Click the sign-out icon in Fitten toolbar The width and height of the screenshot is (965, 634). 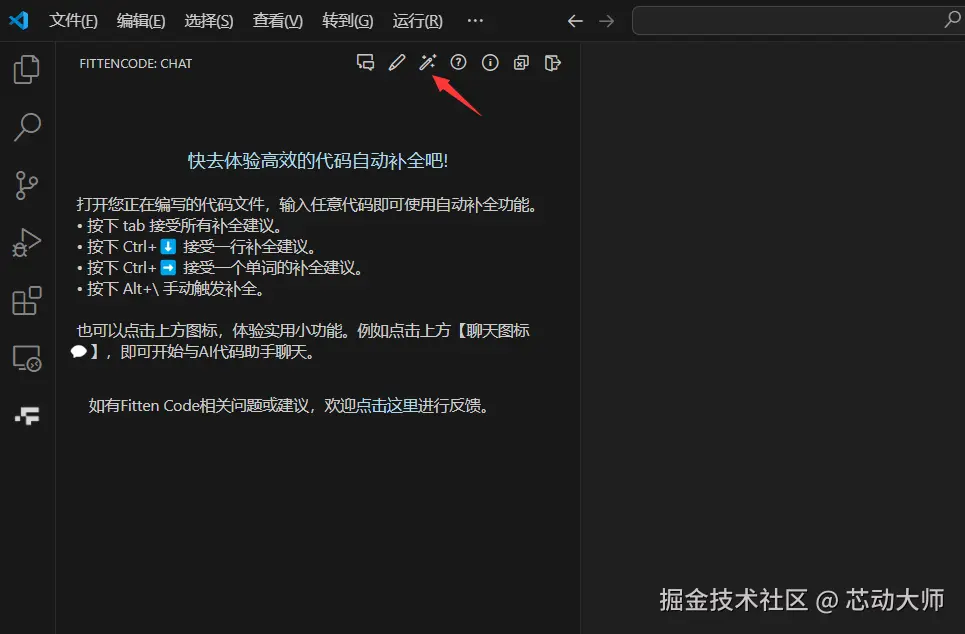coord(553,62)
